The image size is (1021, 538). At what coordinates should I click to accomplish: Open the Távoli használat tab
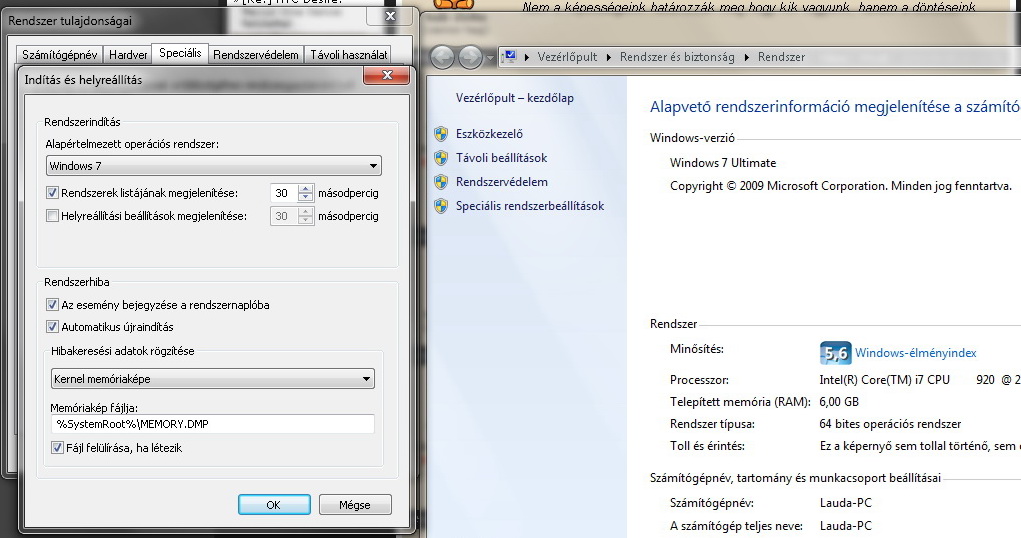pyautogui.click(x=348, y=55)
